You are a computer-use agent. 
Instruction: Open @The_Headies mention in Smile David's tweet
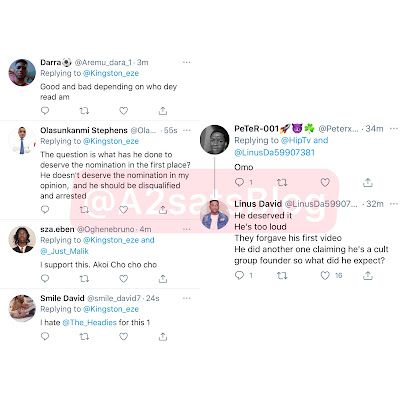tap(89, 322)
